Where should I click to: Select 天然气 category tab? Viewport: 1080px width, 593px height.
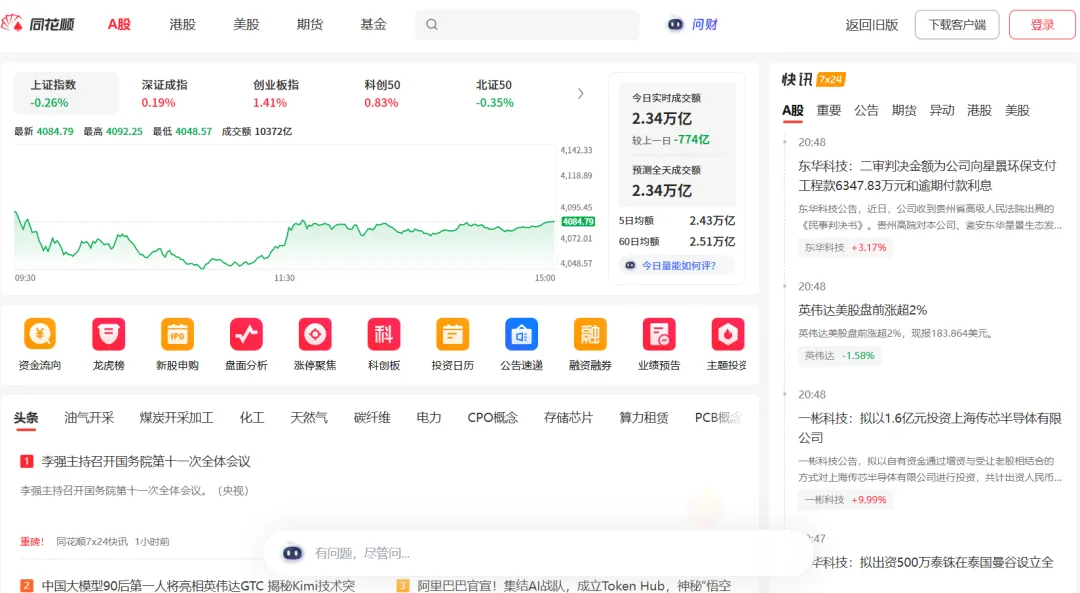pyautogui.click(x=309, y=417)
